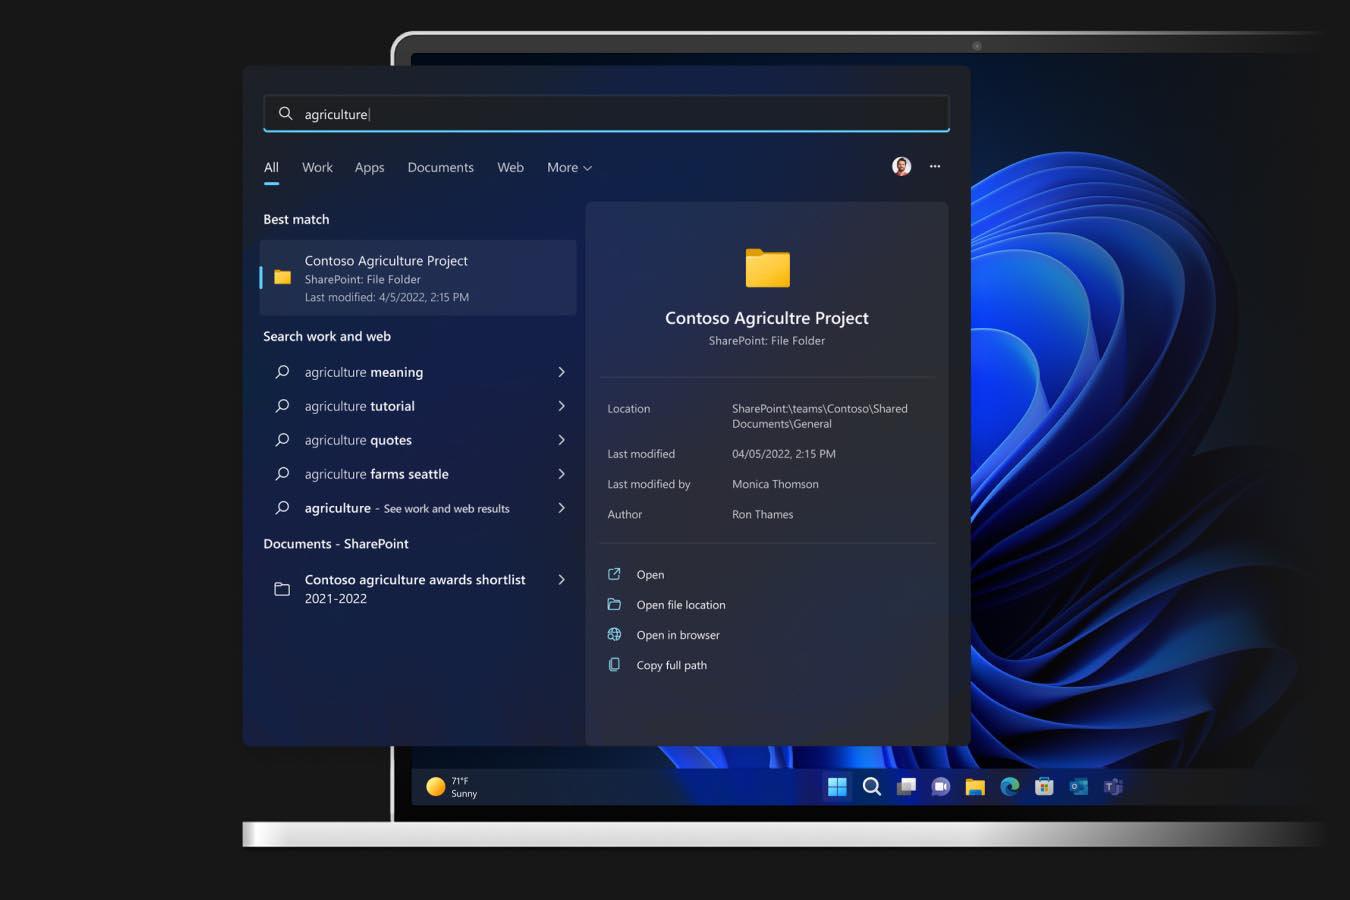Open Microsoft Edge from the taskbar
The height and width of the screenshot is (900, 1350).
coord(1010,787)
